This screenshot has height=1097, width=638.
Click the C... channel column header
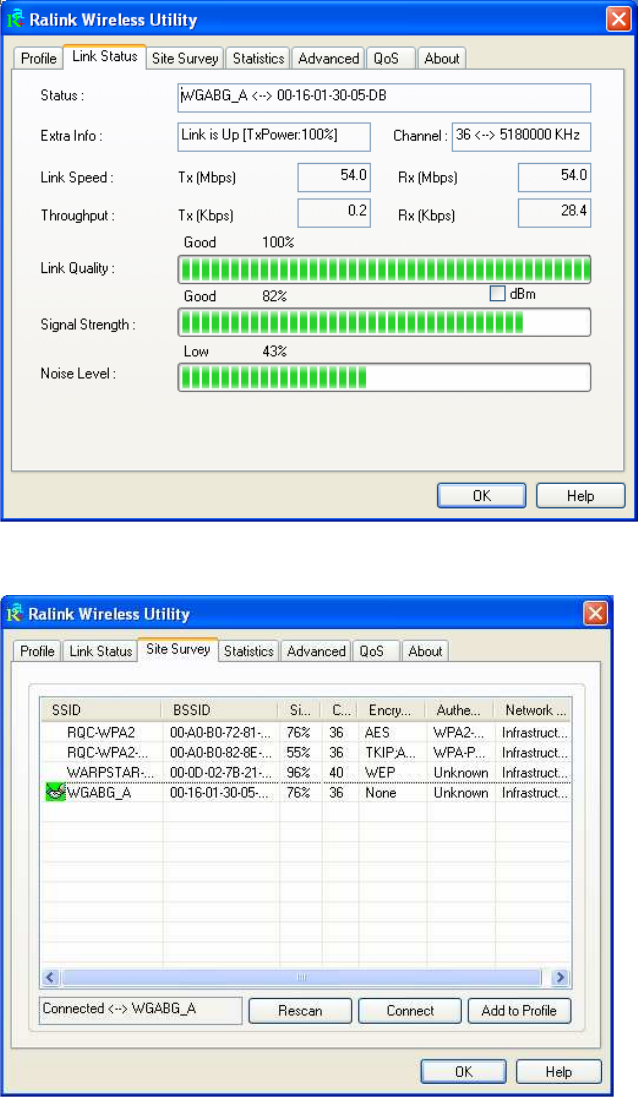tap(341, 710)
